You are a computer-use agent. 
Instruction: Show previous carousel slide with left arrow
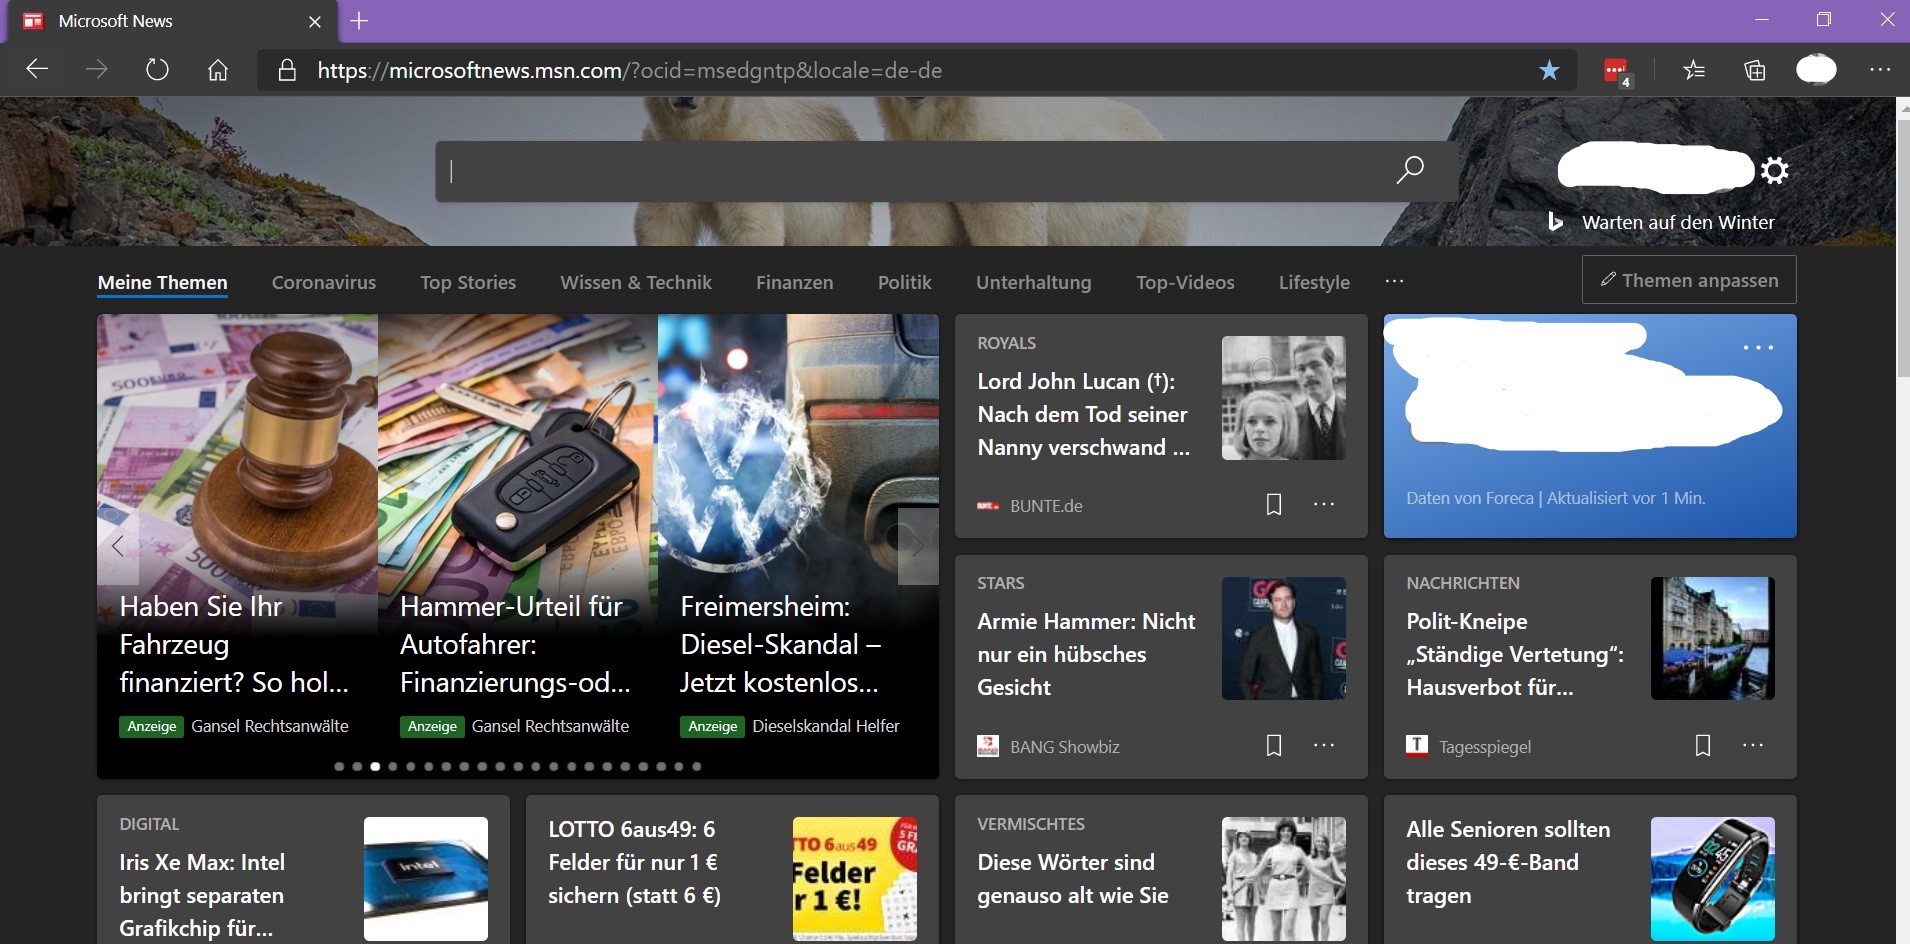coord(118,546)
